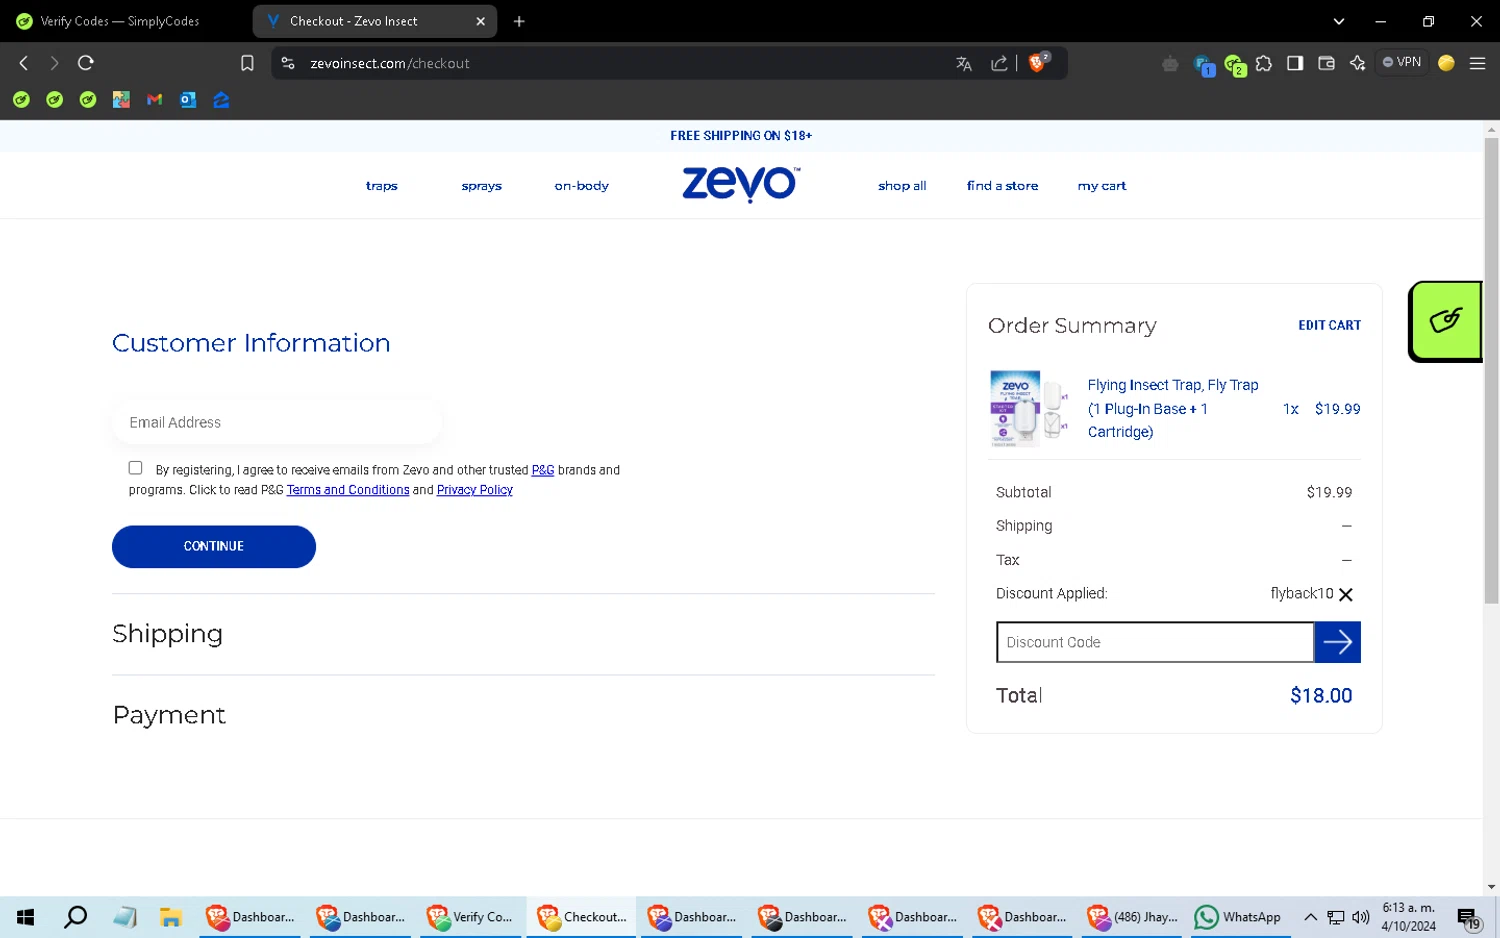
Task: Open Terms and Conditions link
Action: click(x=347, y=490)
